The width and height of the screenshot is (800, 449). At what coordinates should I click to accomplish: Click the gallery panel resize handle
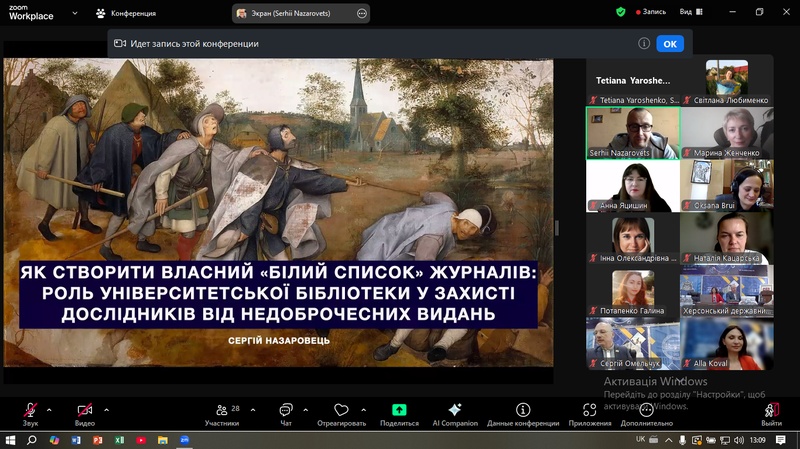(x=557, y=228)
